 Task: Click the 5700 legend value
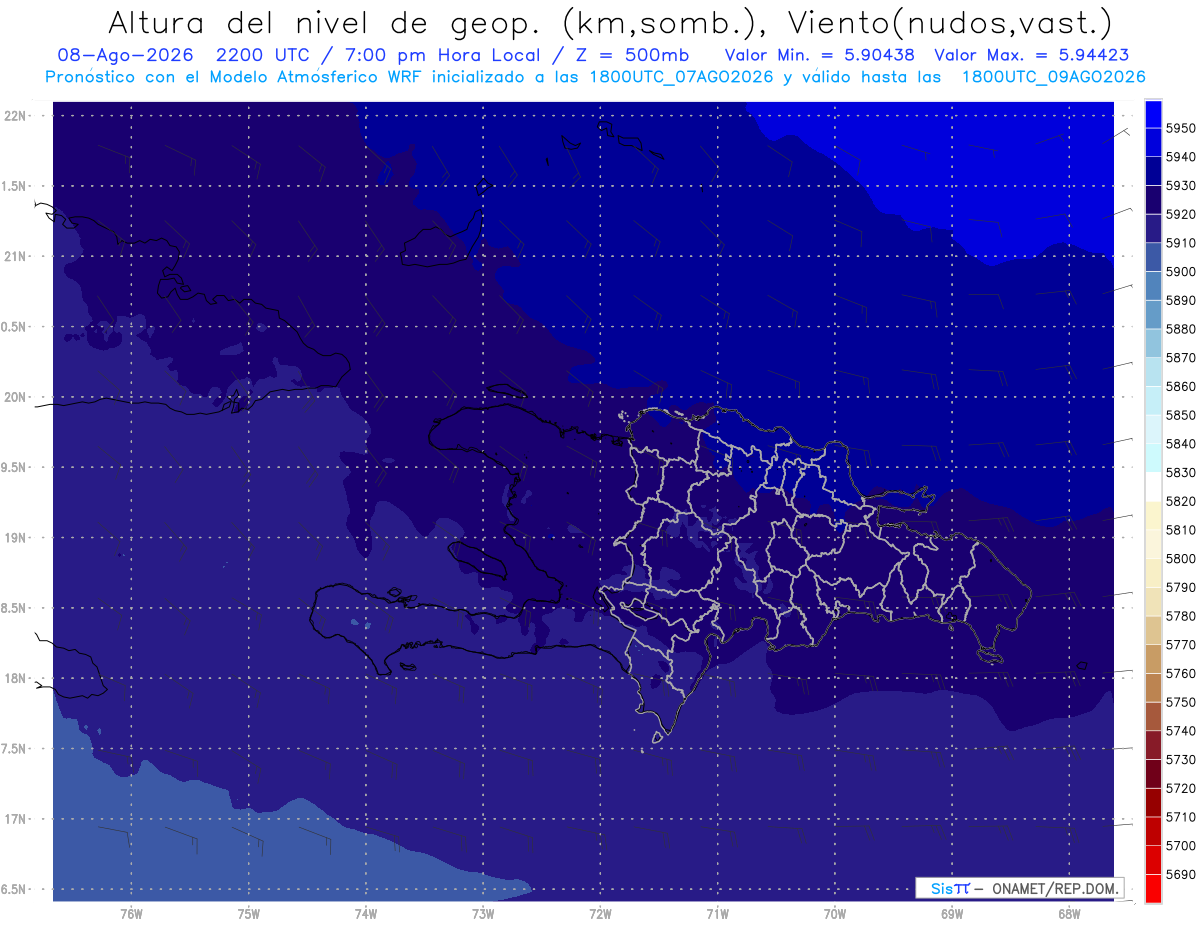point(1180,847)
